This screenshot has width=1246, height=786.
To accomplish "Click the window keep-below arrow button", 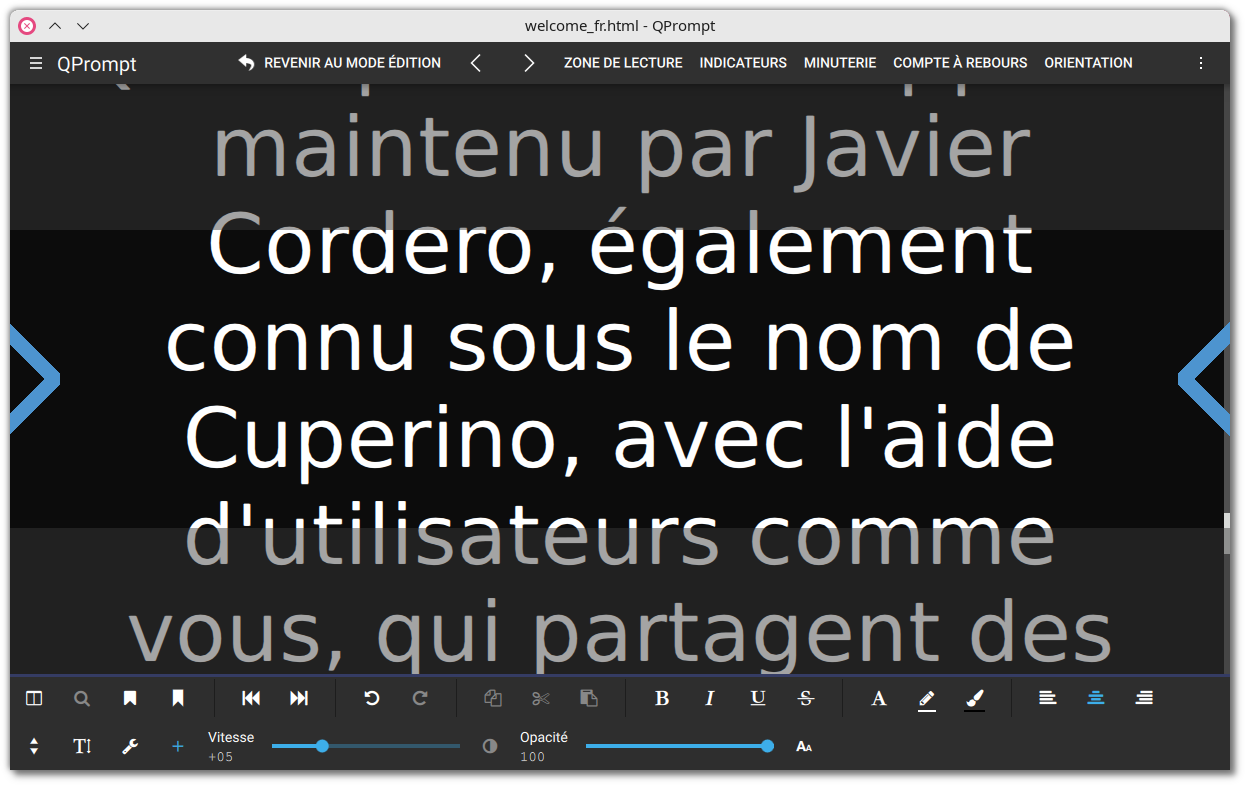I will click(x=83, y=26).
